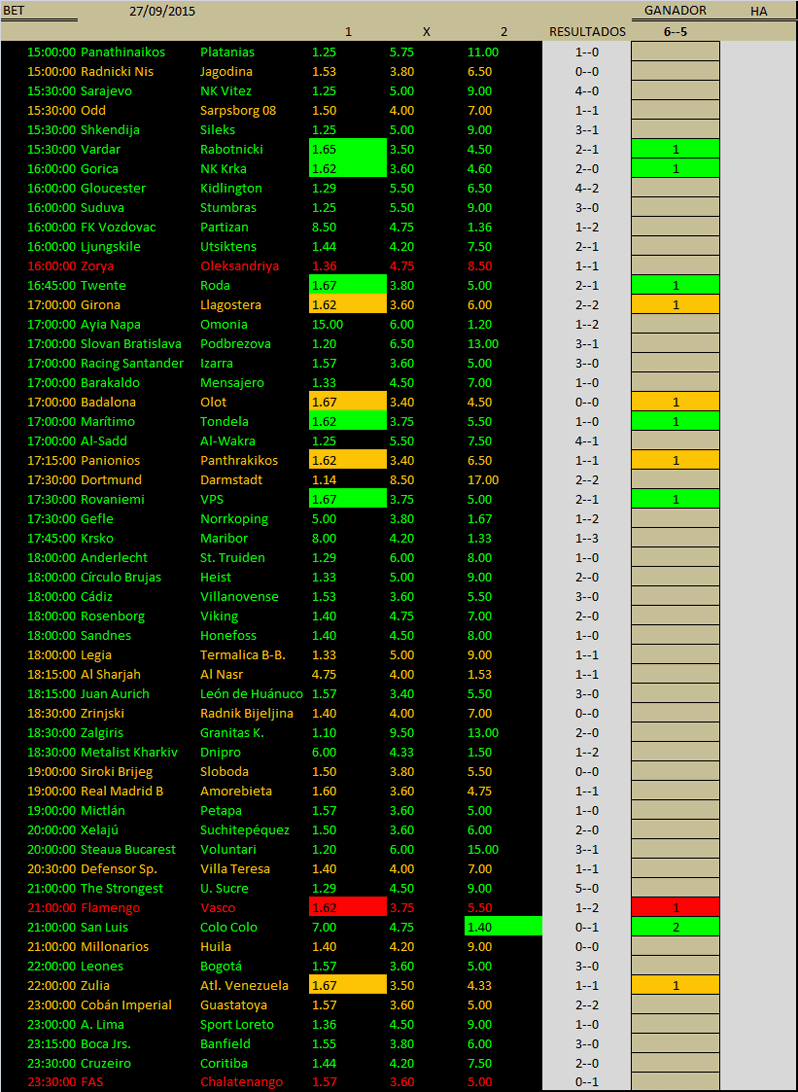Select the Platanias cell
The image size is (798, 1092).
(x=227, y=52)
